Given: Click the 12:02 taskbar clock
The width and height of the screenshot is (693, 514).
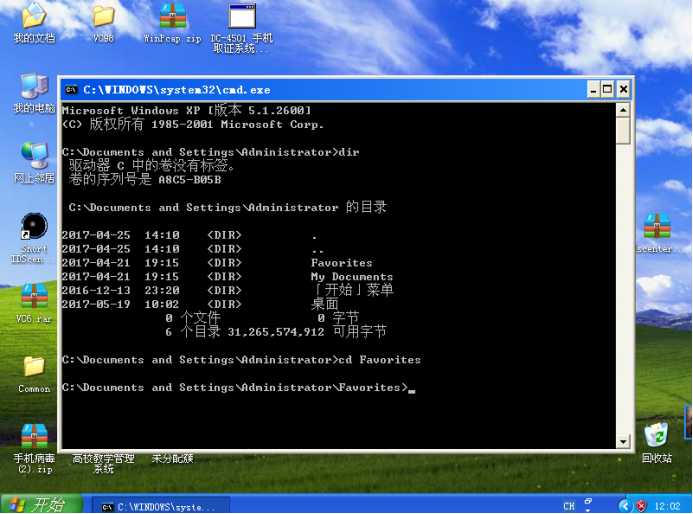Looking at the screenshot, I should pos(668,506).
